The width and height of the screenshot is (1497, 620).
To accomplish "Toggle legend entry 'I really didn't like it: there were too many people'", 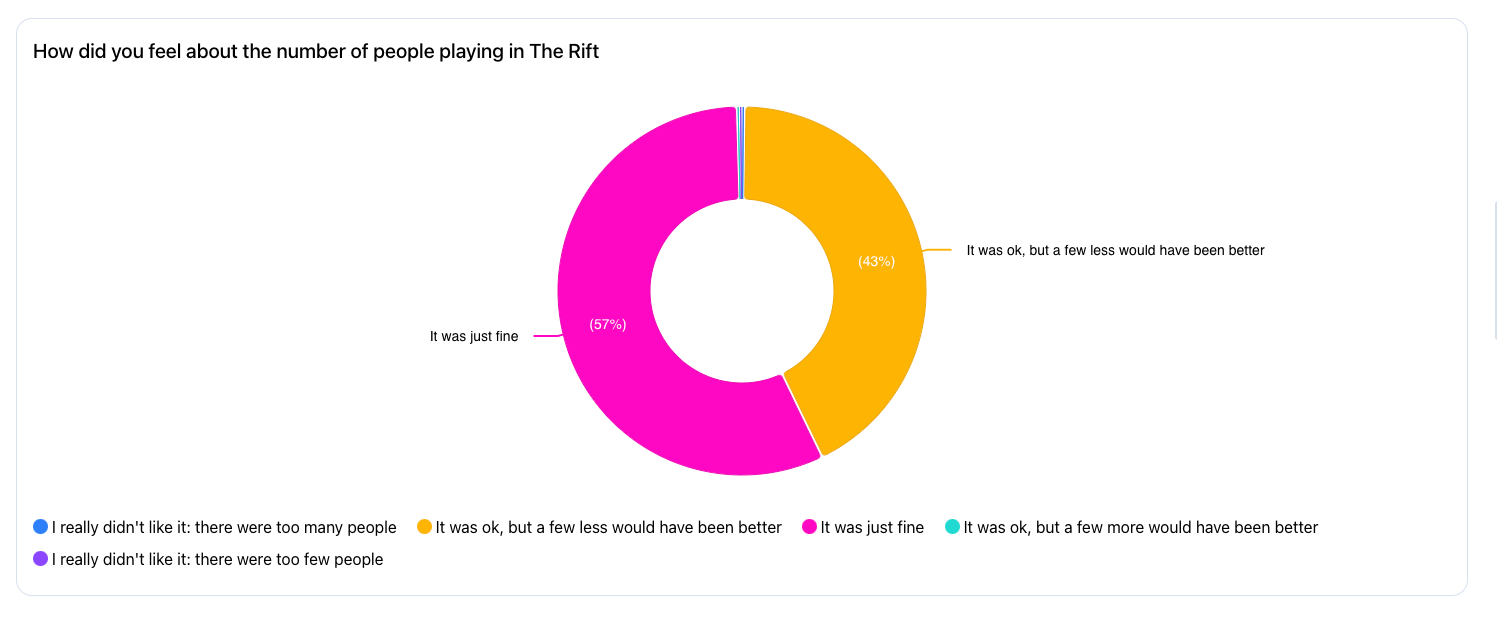I will (x=215, y=527).
